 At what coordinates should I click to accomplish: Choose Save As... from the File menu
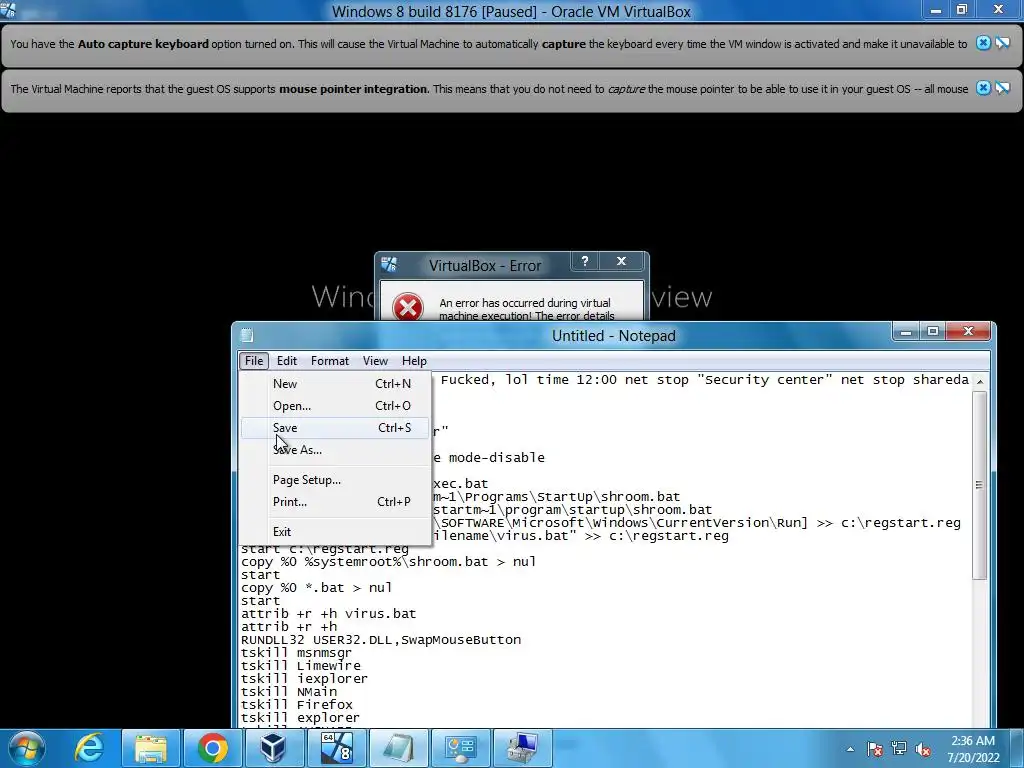click(x=335, y=450)
